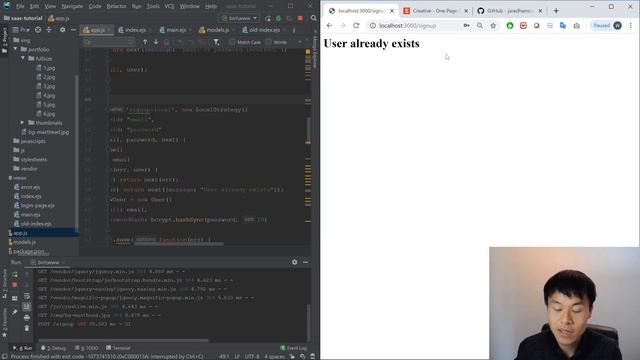Open the File menu
Image resolution: width=640 pixels, height=360 pixels.
click(x=20, y=6)
